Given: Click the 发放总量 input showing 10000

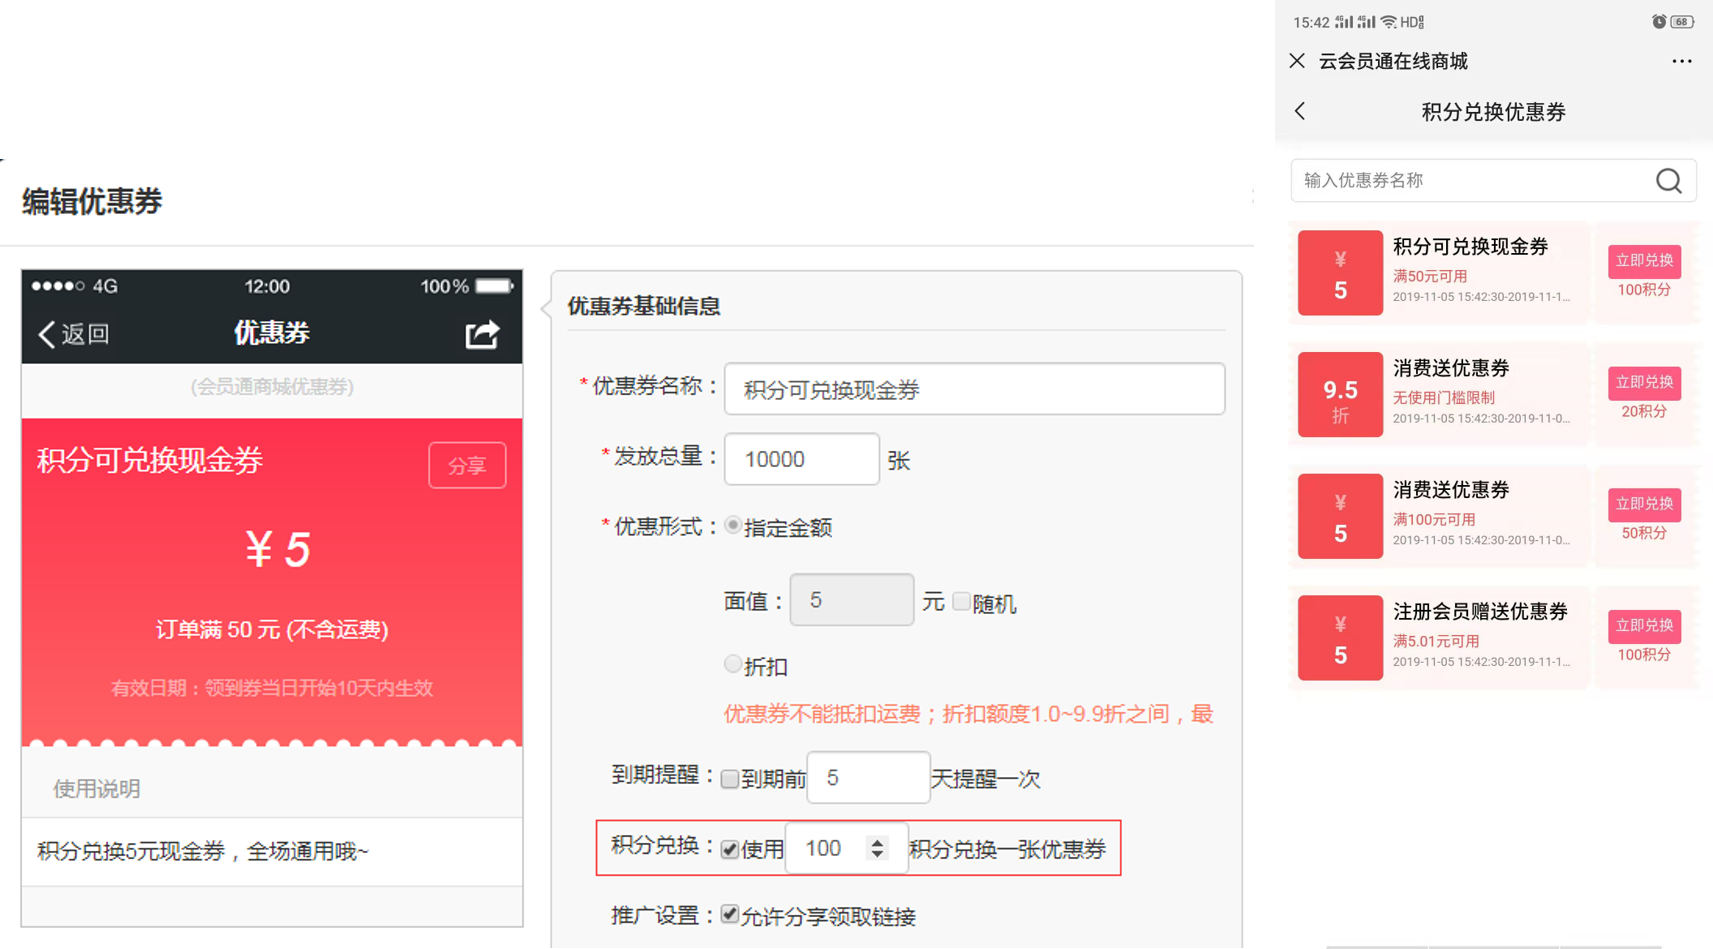Looking at the screenshot, I should (x=802, y=459).
